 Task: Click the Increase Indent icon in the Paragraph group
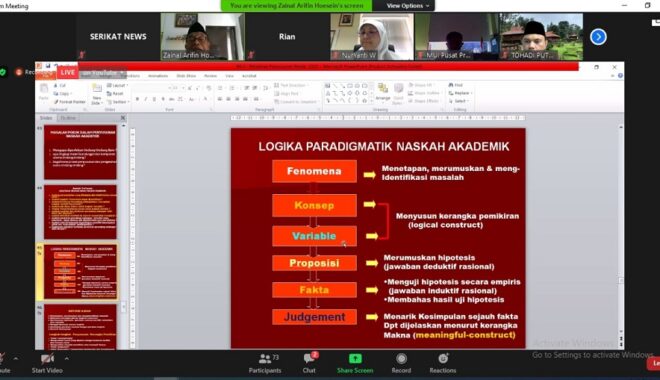pyautogui.click(x=255, y=88)
